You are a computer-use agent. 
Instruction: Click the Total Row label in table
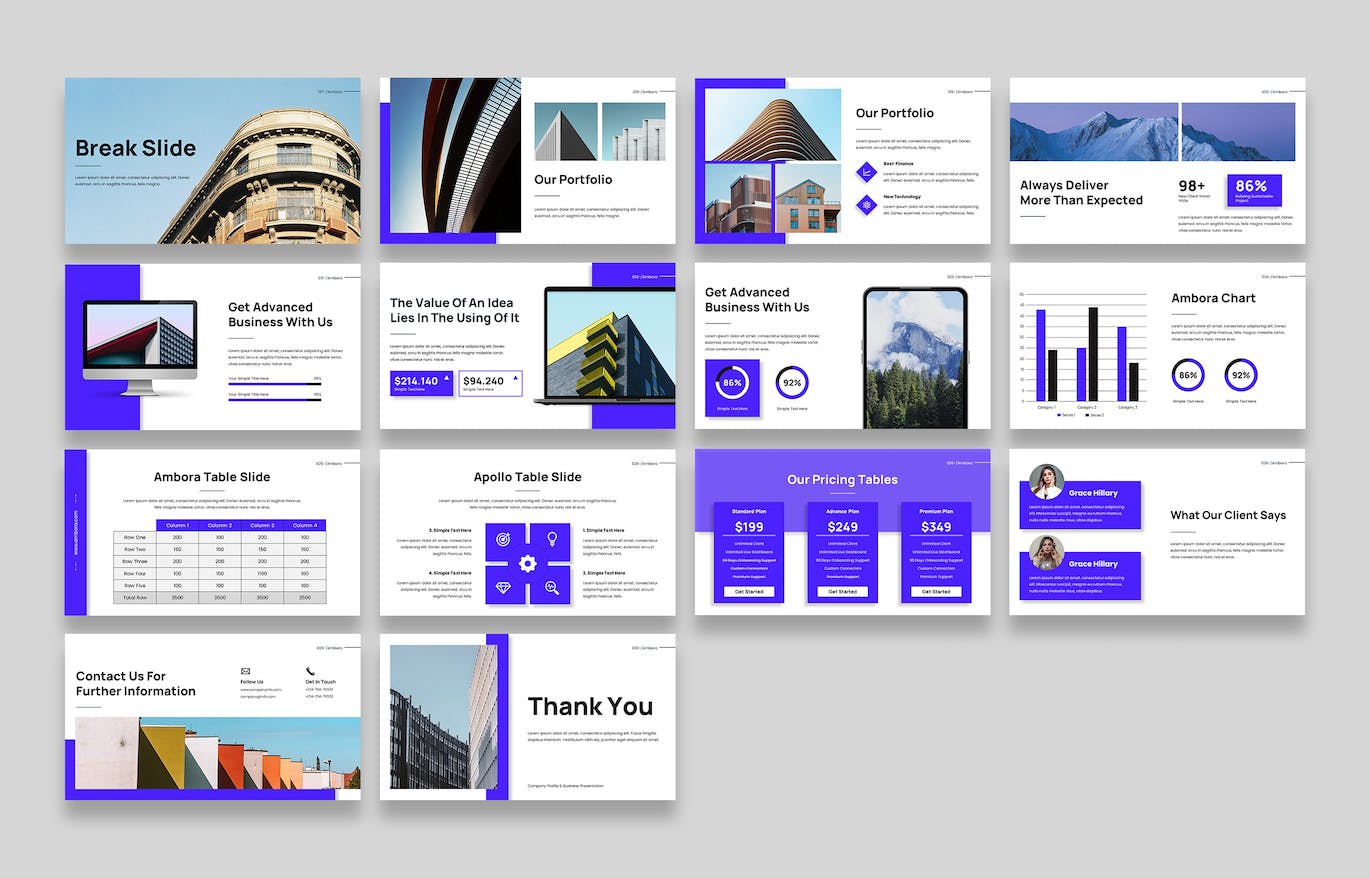tap(135, 597)
